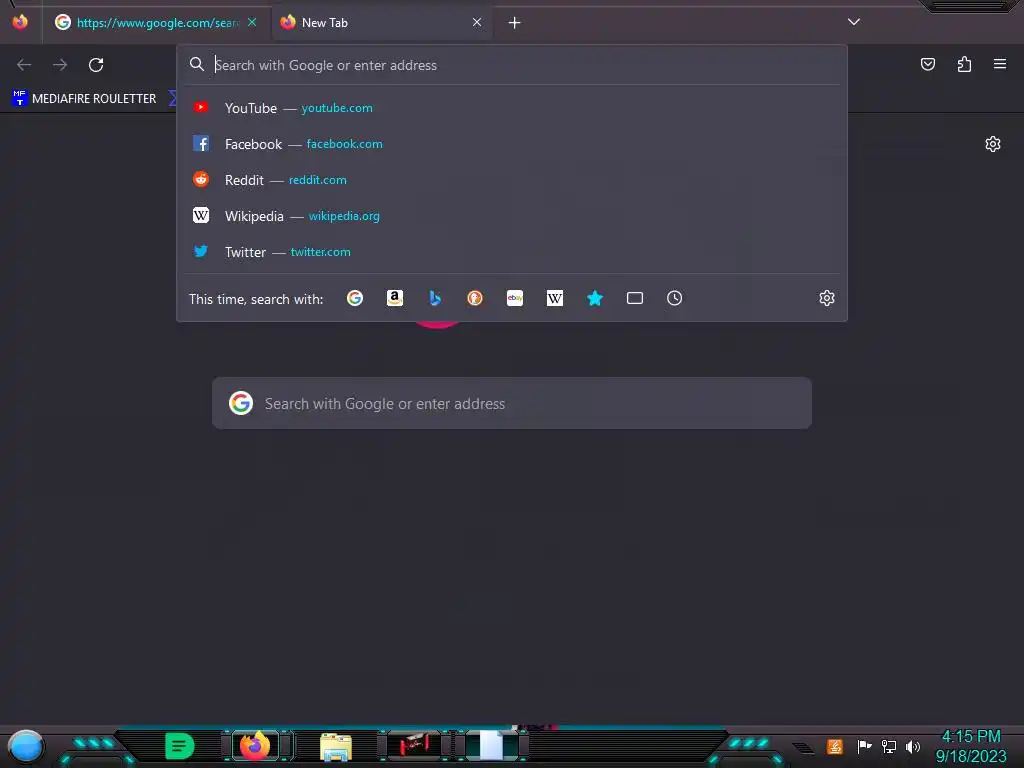Viewport: 1024px width, 768px height.
Task: Open a new tab with plus button
Action: (515, 23)
